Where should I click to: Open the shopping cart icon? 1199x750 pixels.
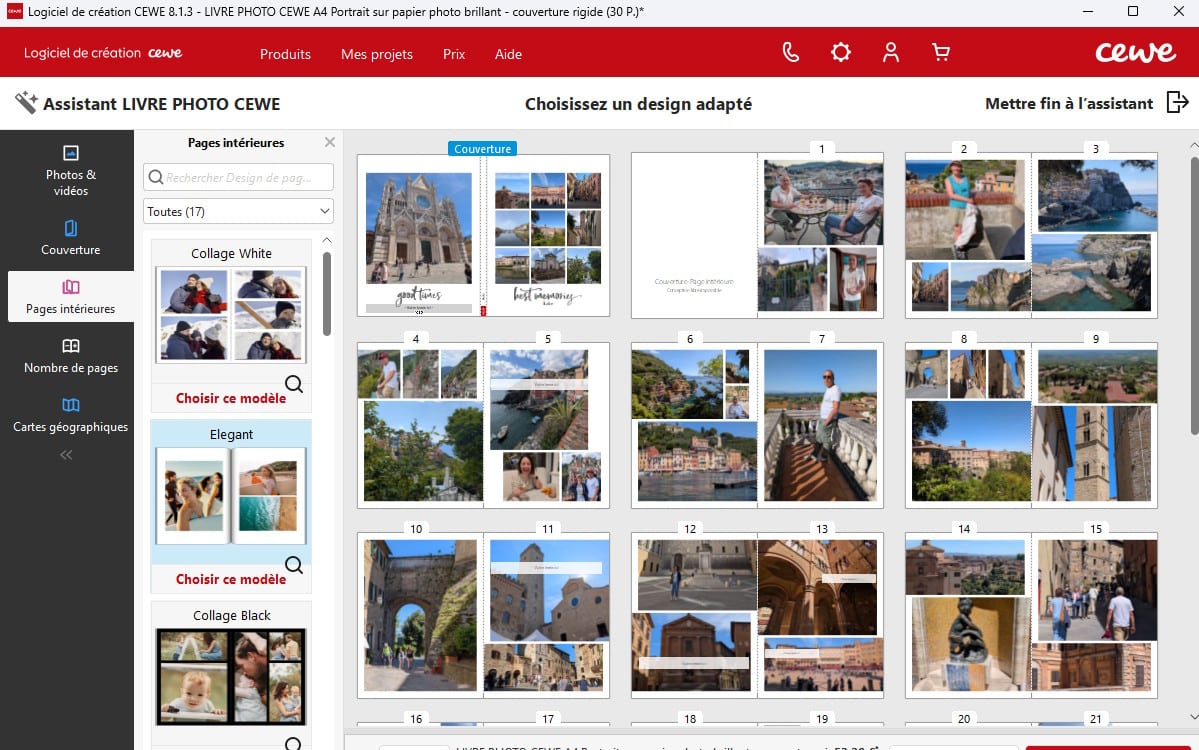coord(941,52)
